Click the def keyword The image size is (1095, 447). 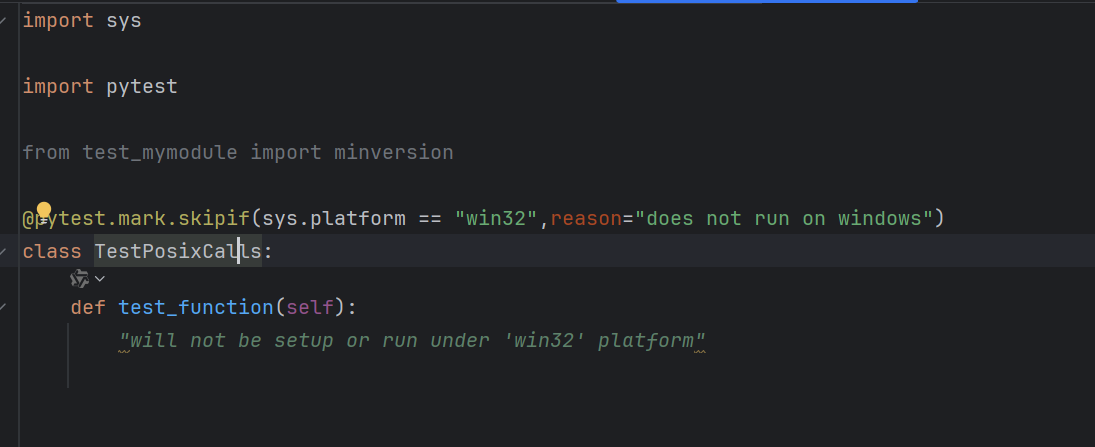[88, 307]
